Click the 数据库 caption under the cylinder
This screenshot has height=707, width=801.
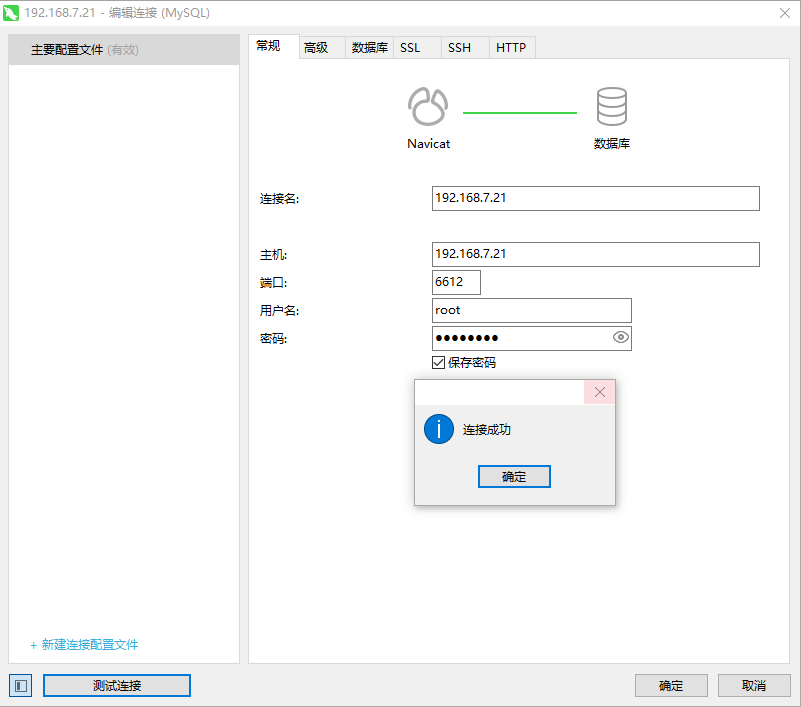click(612, 144)
